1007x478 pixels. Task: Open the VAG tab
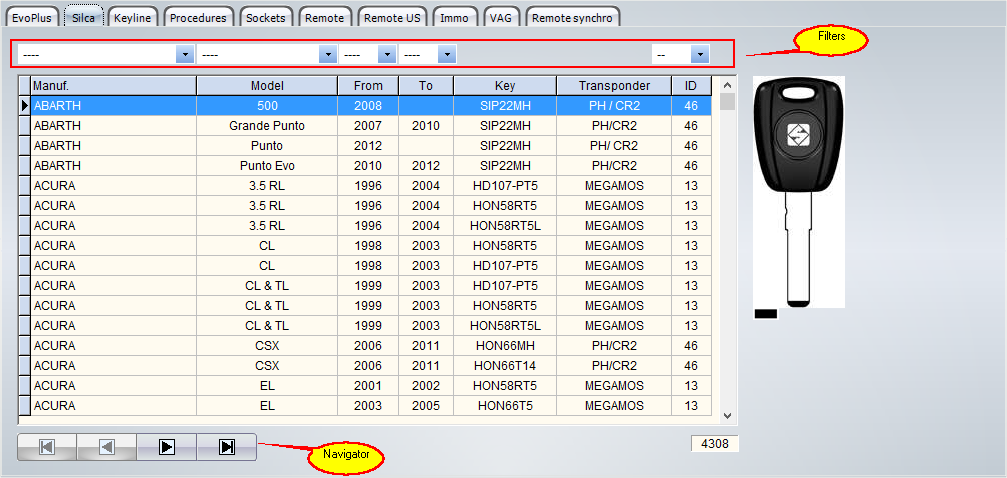pos(501,18)
